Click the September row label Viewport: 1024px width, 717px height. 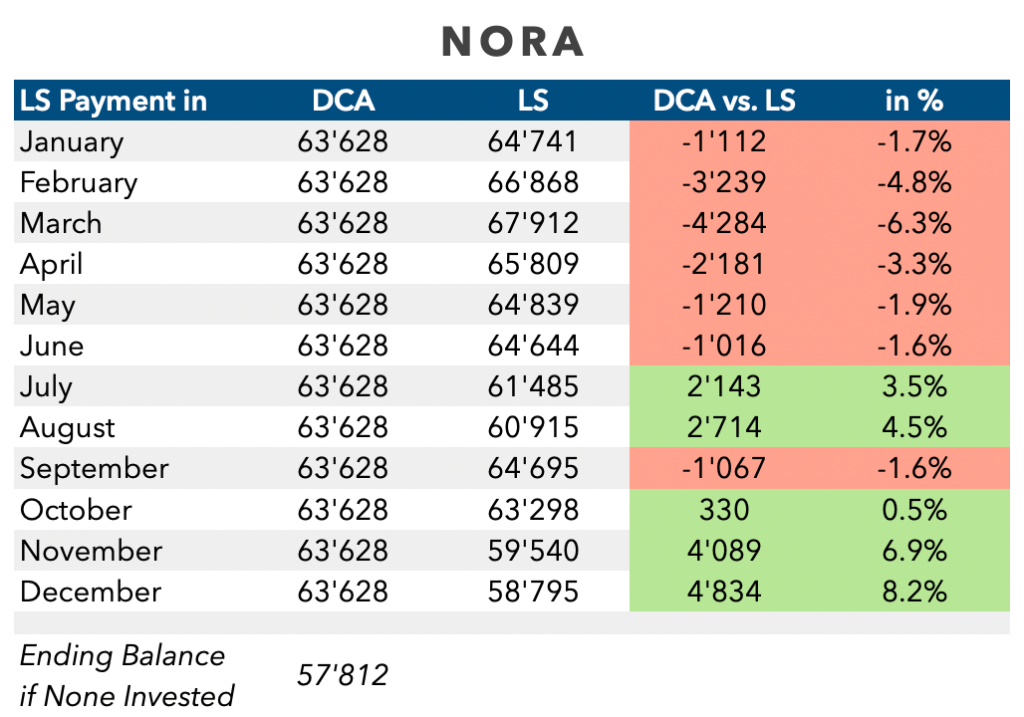94,469
